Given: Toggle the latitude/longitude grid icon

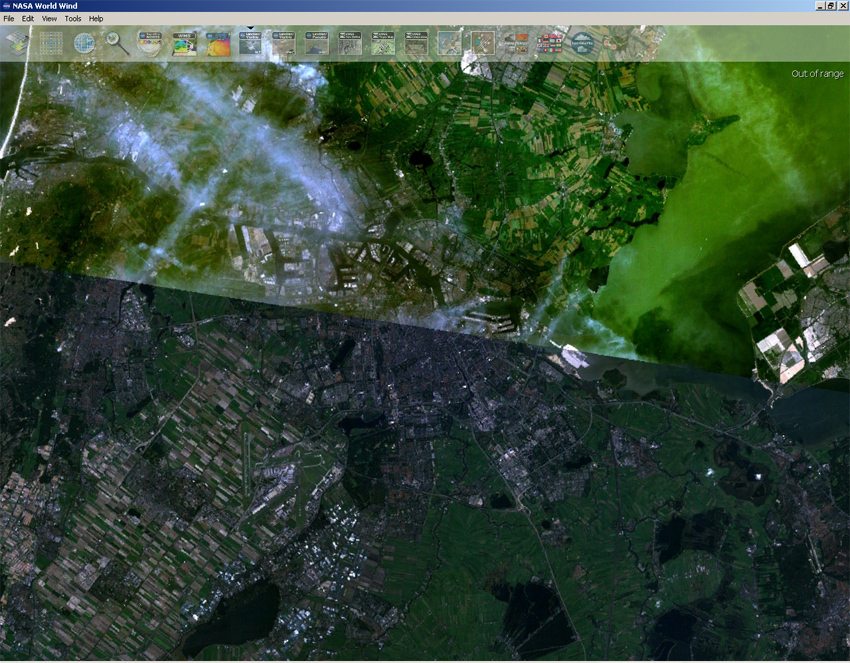Looking at the screenshot, I should coord(51,43).
